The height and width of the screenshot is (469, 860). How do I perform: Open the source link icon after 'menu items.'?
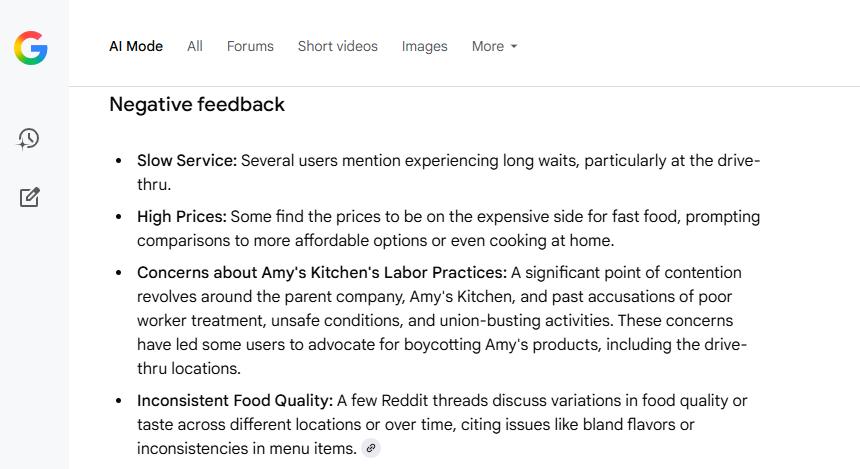coord(371,448)
